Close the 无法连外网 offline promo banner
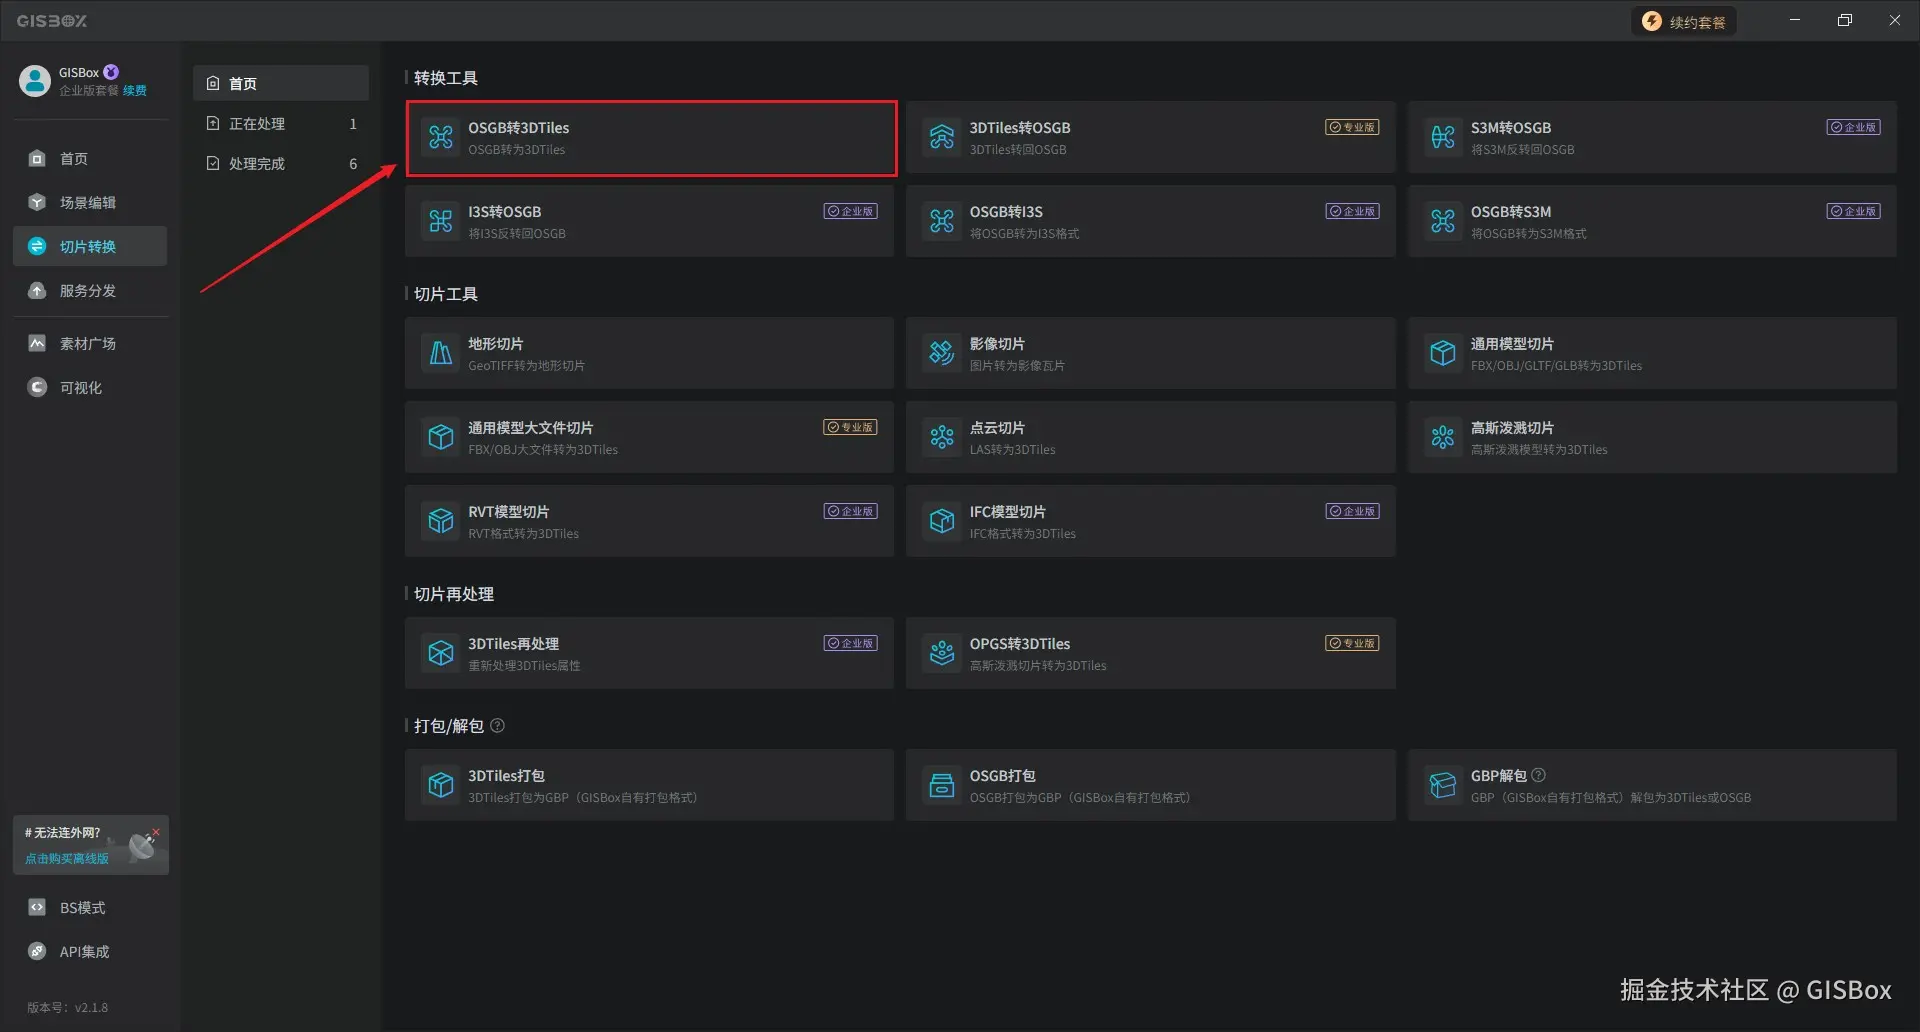 click(156, 832)
